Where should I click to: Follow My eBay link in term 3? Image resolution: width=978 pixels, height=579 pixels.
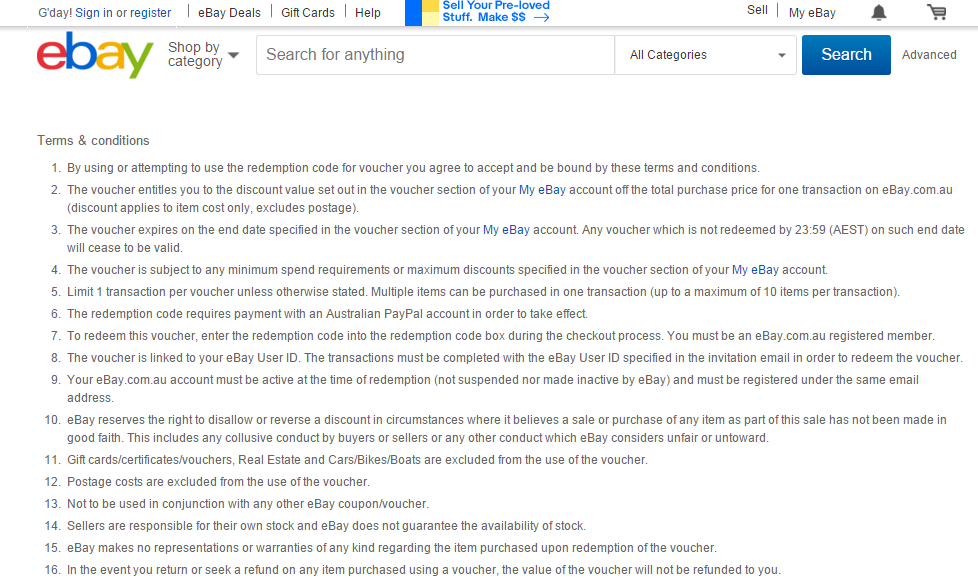[506, 230]
